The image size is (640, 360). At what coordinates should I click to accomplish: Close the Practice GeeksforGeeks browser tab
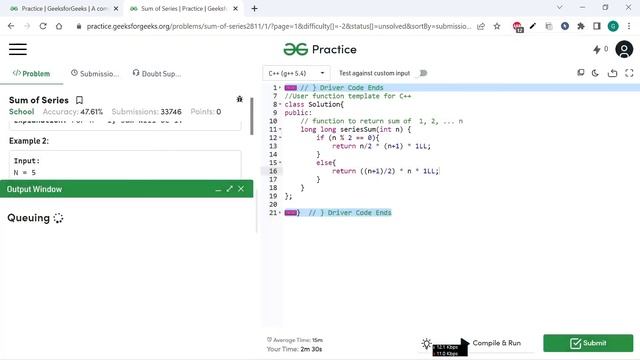click(x=116, y=8)
